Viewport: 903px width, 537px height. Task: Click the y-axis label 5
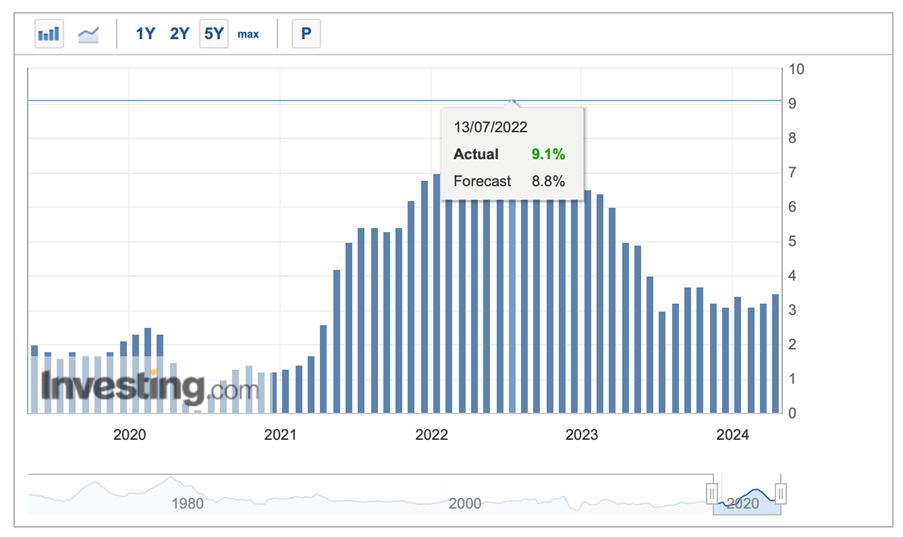792,241
